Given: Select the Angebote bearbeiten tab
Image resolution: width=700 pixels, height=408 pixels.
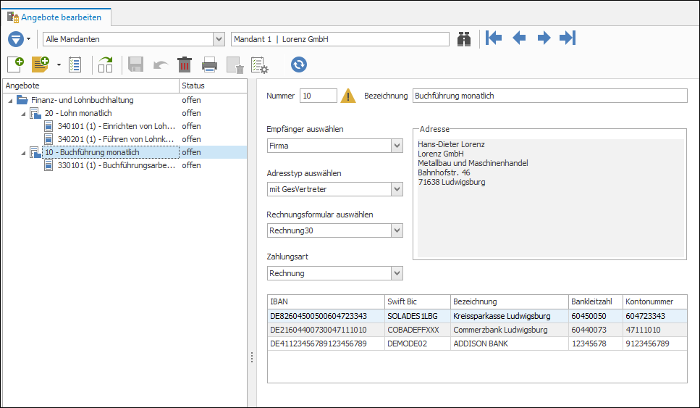Looking at the screenshot, I should click(56, 17).
